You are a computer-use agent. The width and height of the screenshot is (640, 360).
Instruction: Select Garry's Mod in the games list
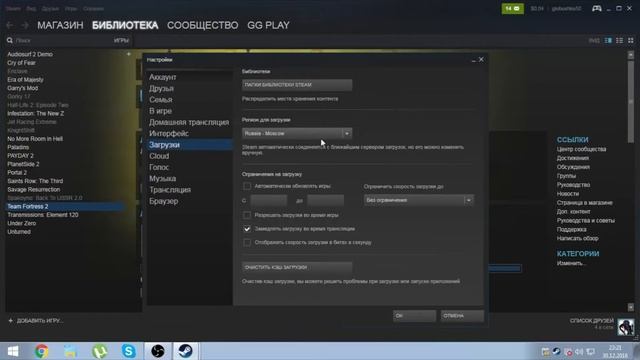pos(22,88)
